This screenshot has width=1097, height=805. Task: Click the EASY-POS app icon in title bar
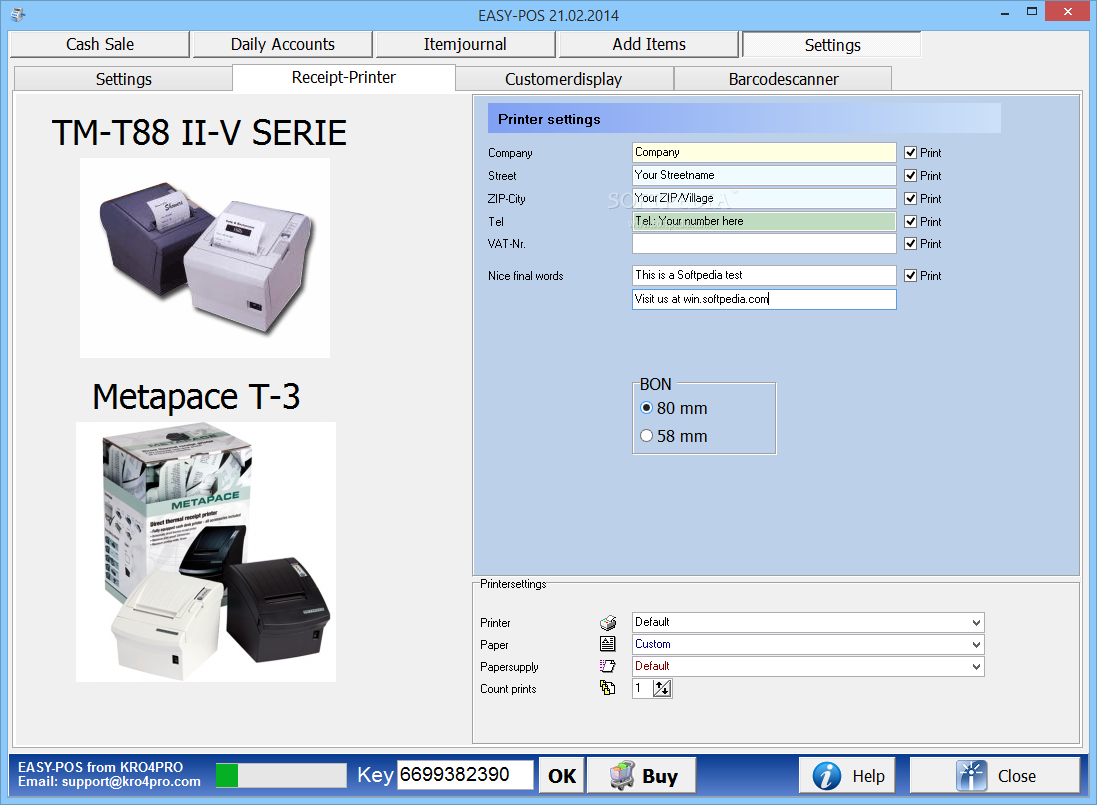tap(17, 14)
